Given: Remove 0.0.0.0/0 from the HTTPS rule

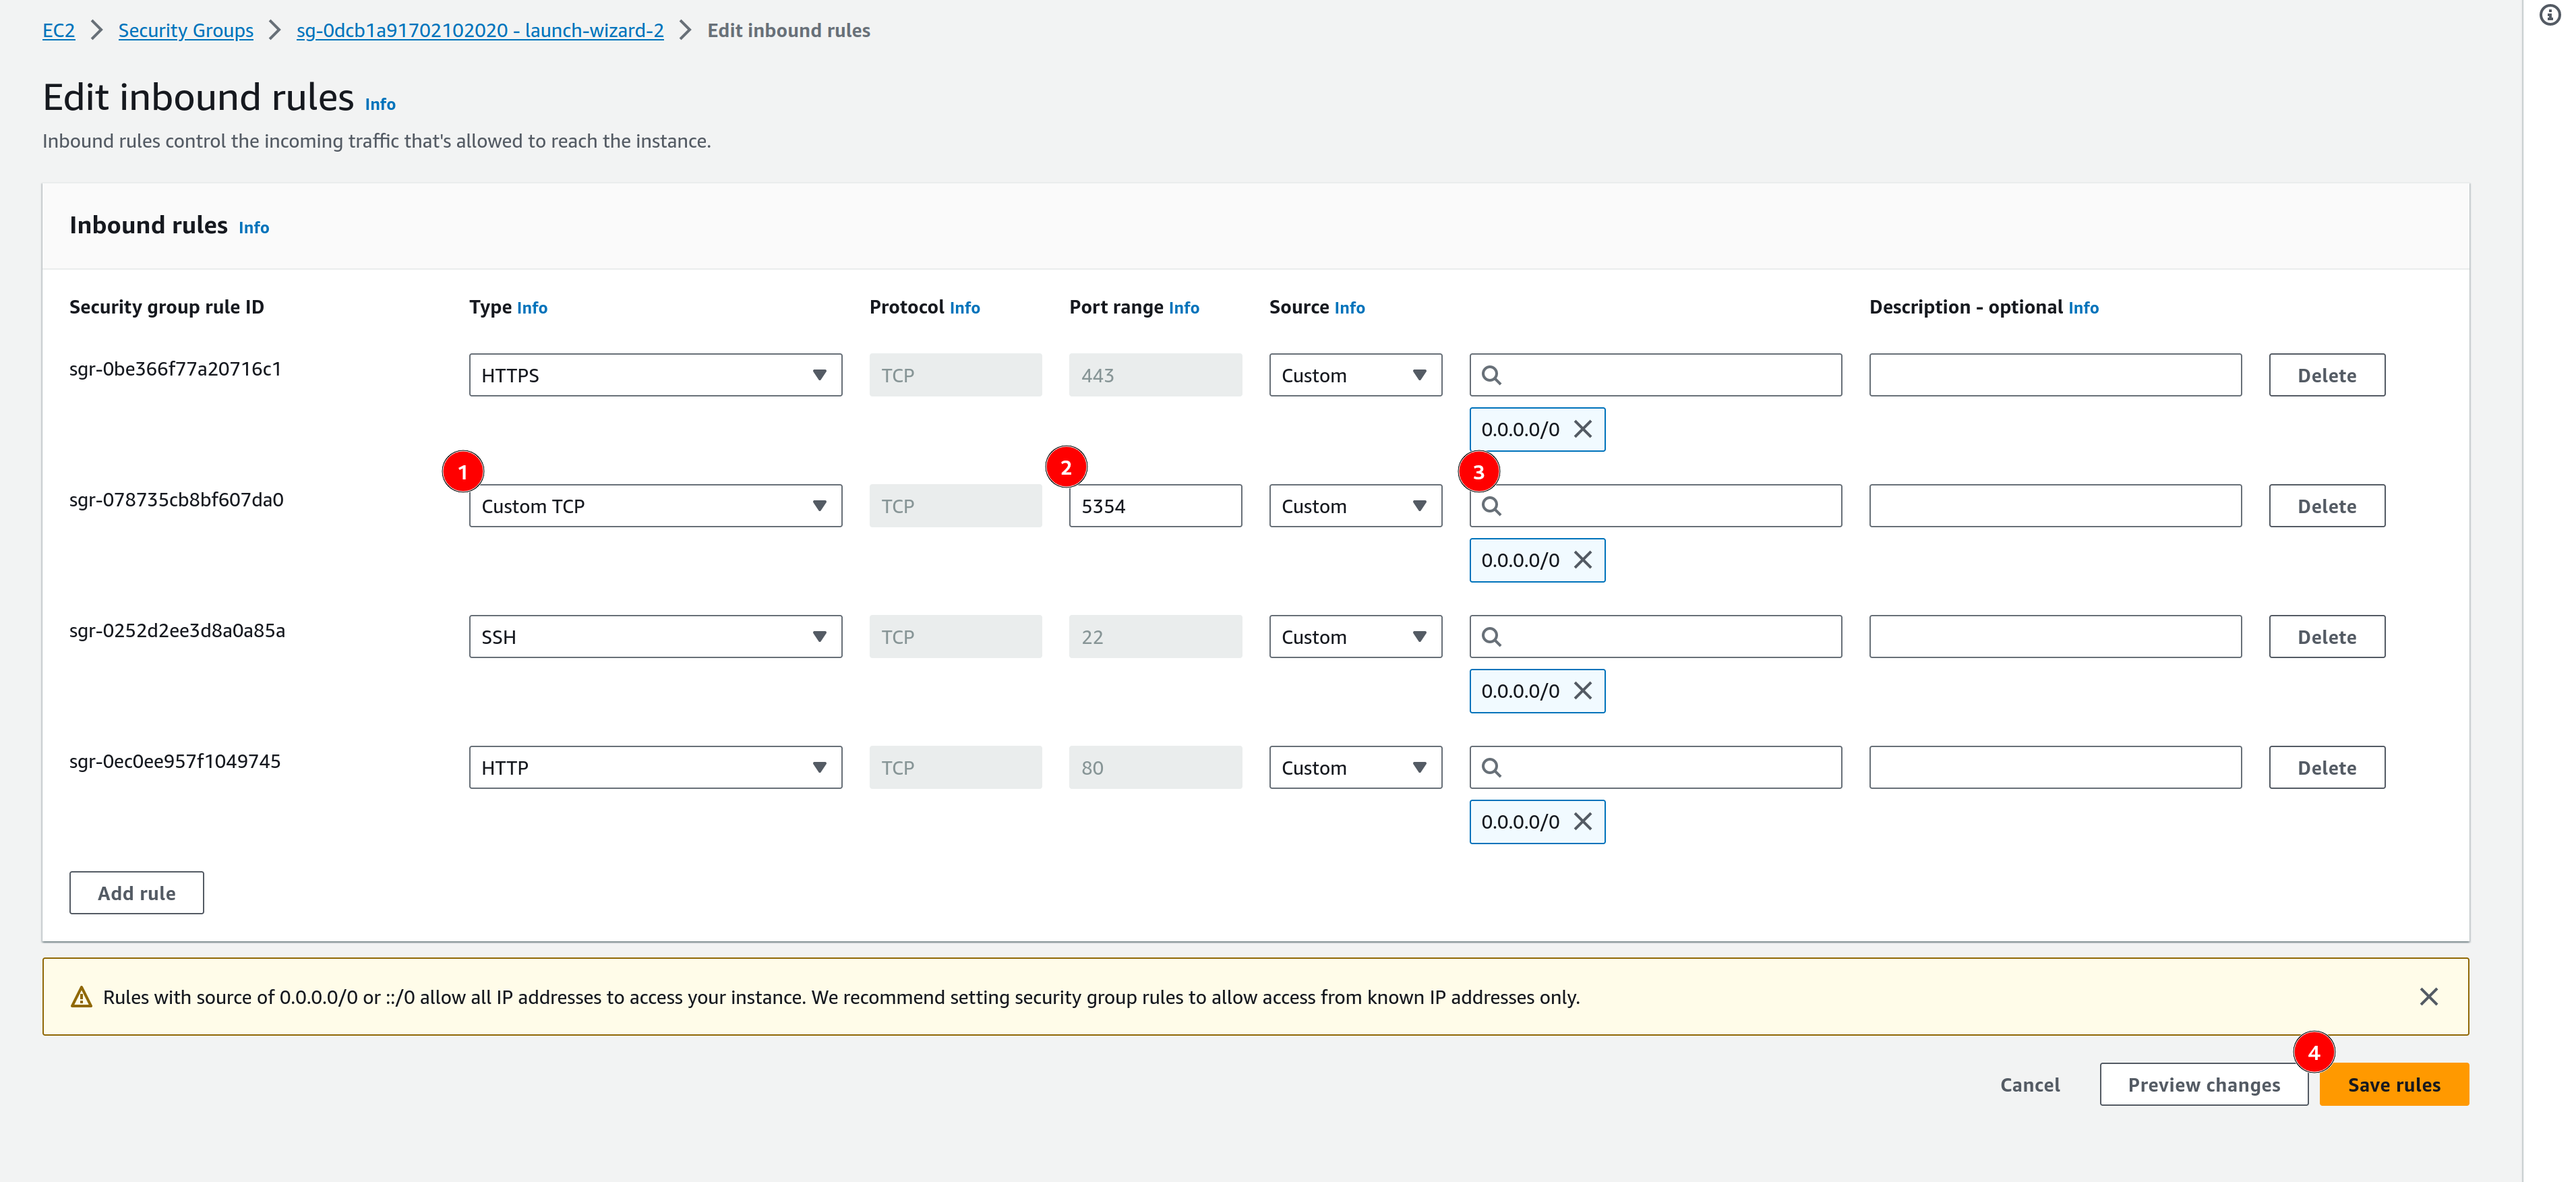Looking at the screenshot, I should 1582,429.
